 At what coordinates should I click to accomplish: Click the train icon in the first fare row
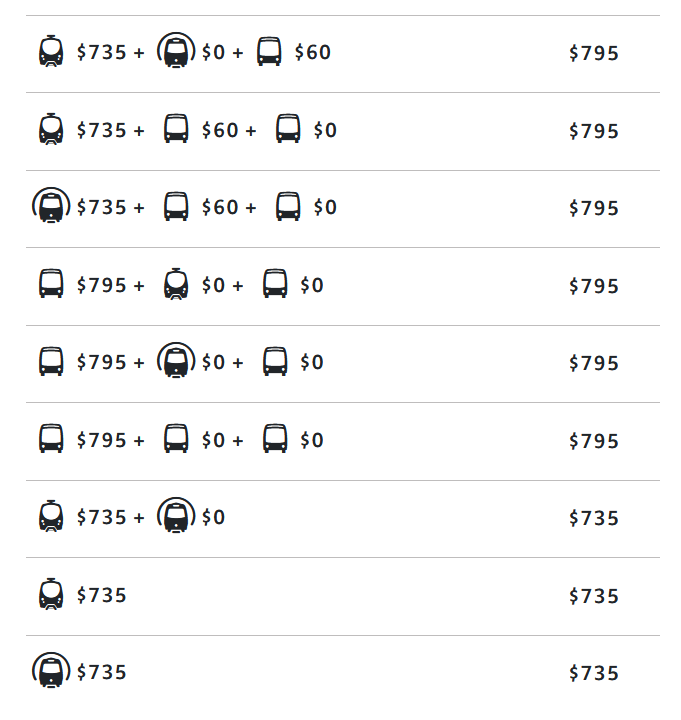pos(51,52)
